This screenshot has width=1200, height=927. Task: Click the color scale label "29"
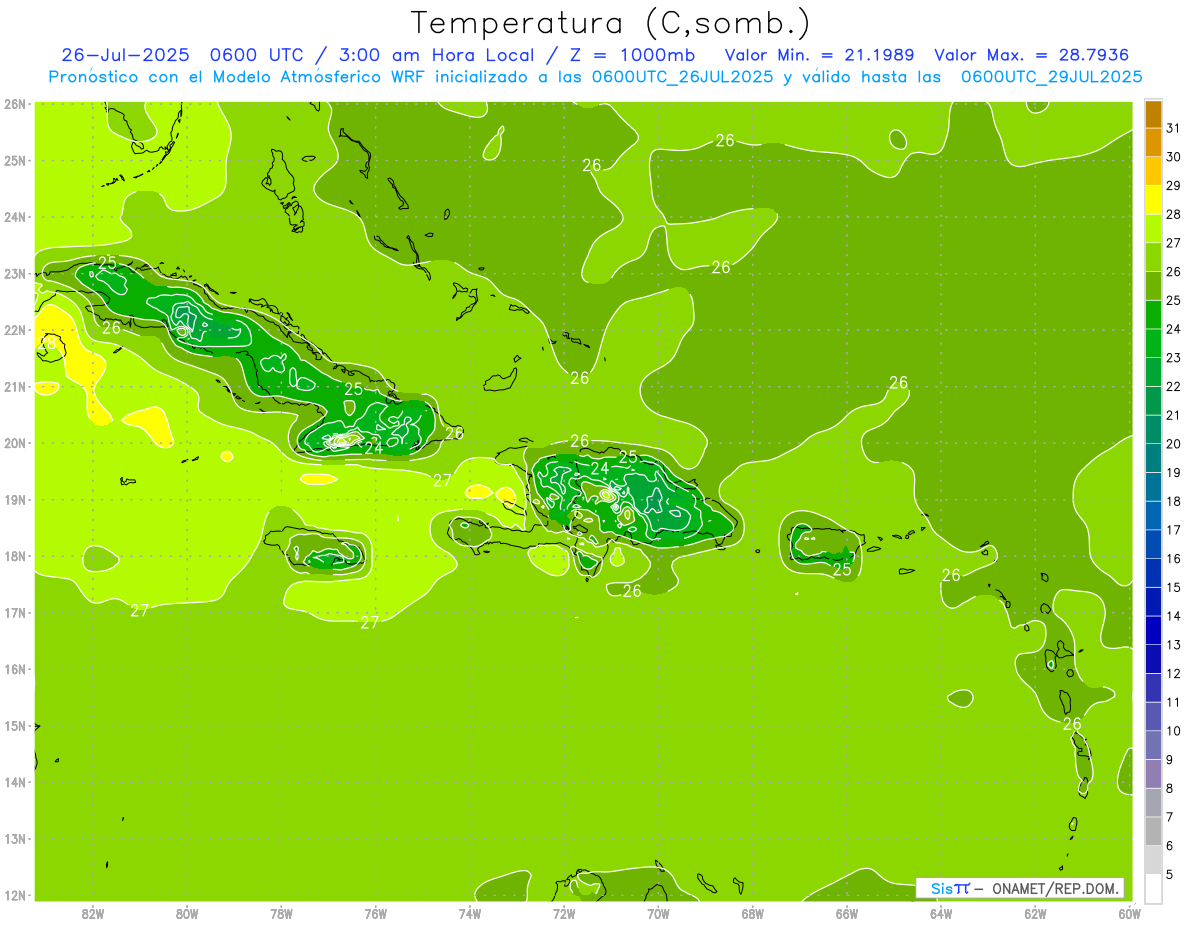[x=1174, y=185]
